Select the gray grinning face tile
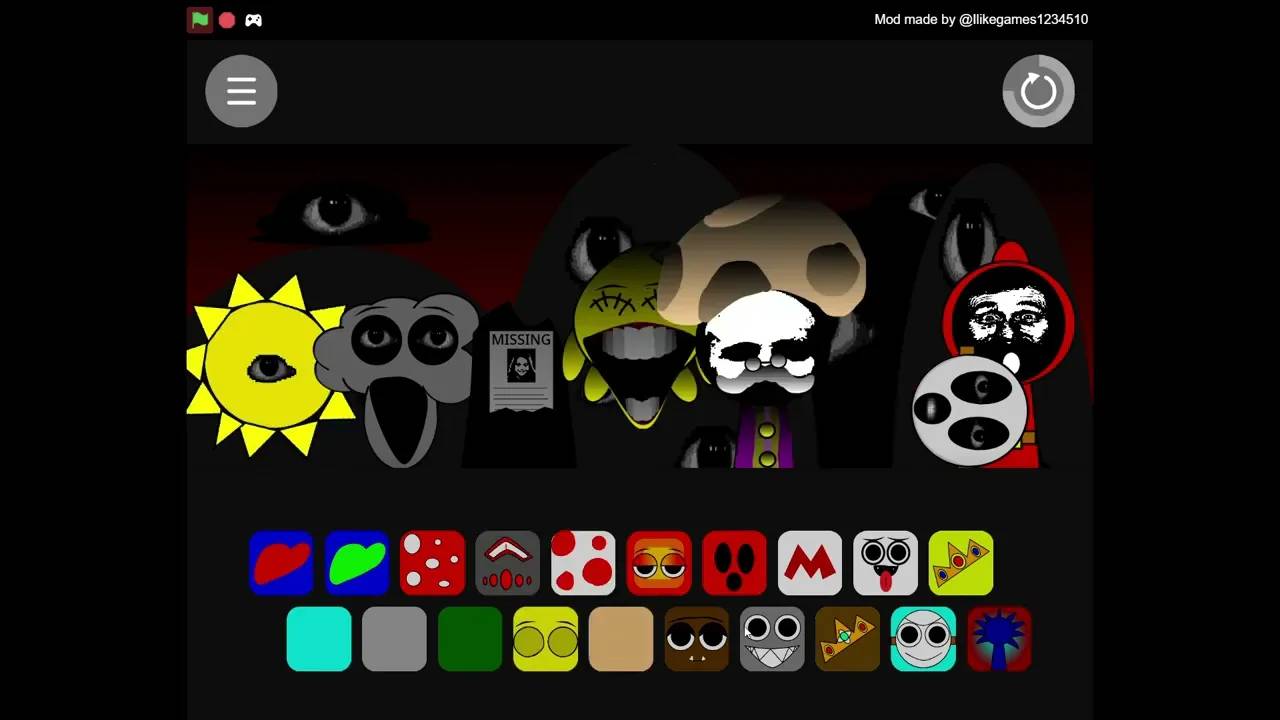This screenshot has height=720, width=1280. (x=772, y=639)
